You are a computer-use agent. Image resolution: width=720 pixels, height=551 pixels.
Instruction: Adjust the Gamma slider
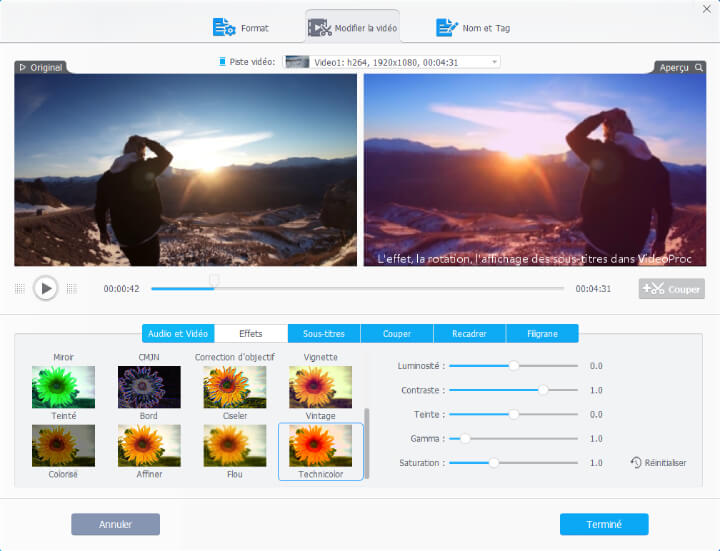coord(513,439)
